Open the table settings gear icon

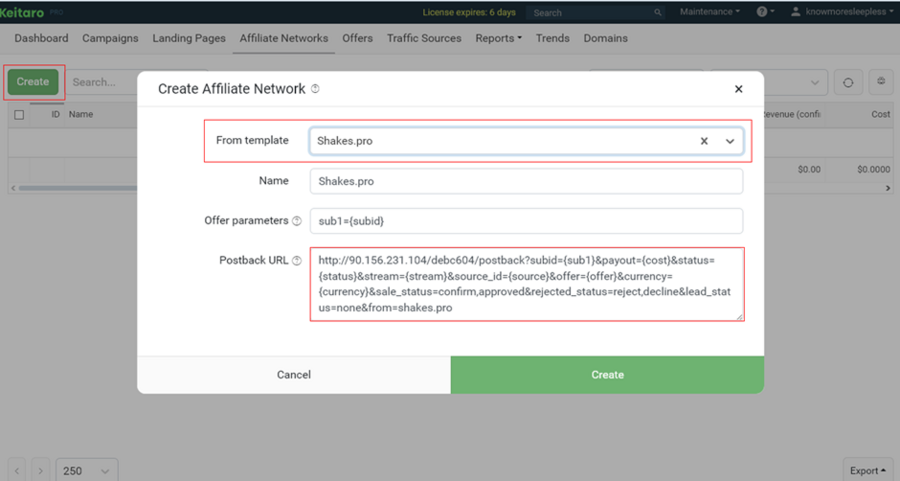click(881, 82)
